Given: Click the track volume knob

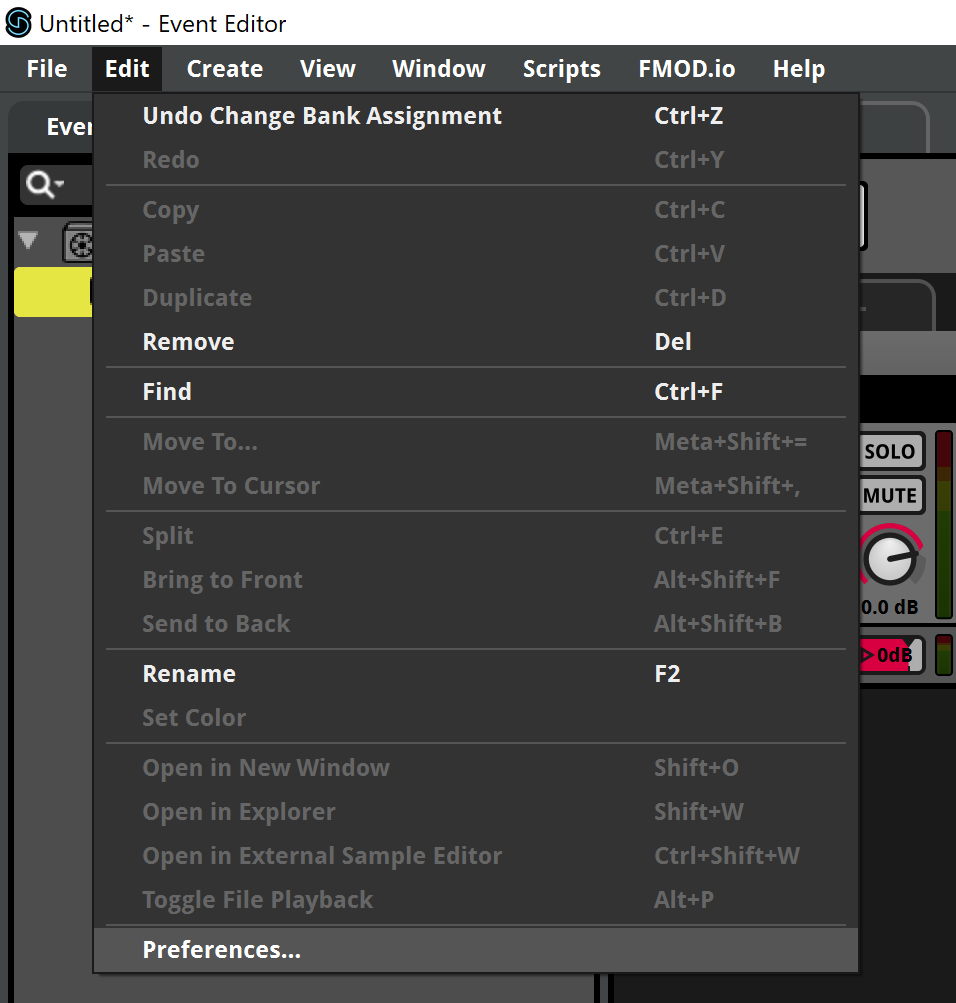Looking at the screenshot, I should coord(891,558).
